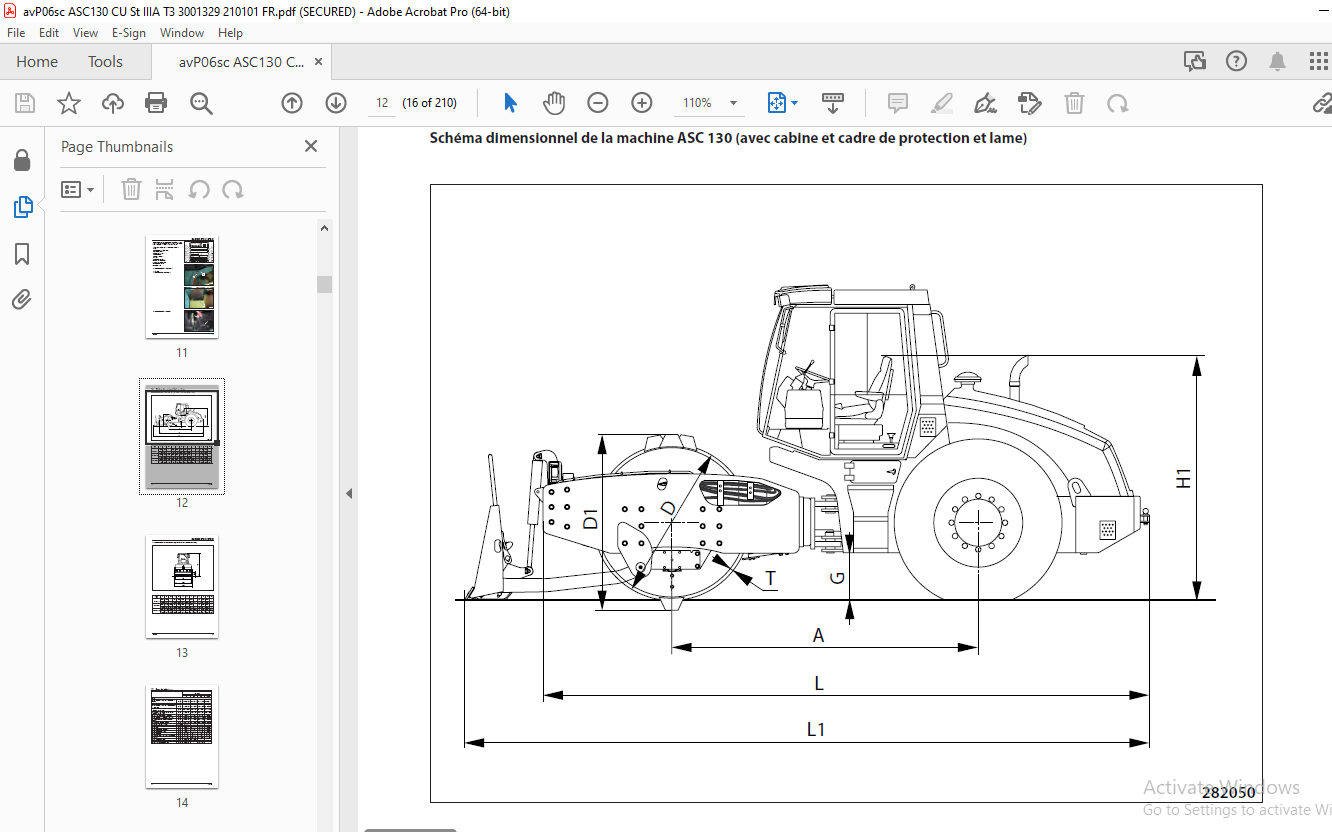
Task: Switch to the Tools tab
Action: [x=105, y=62]
